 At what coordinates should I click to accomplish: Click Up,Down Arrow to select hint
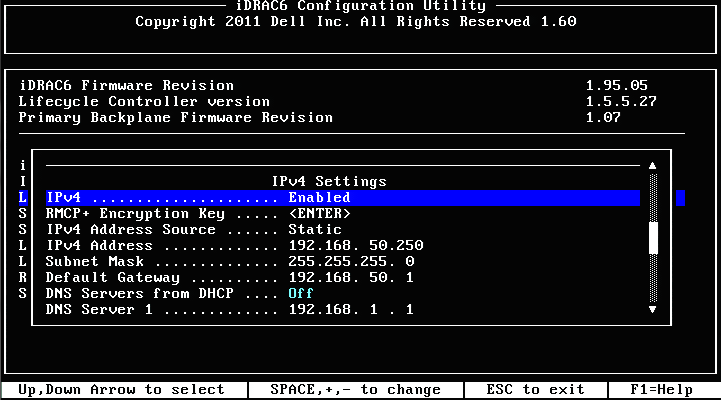click(x=121, y=390)
